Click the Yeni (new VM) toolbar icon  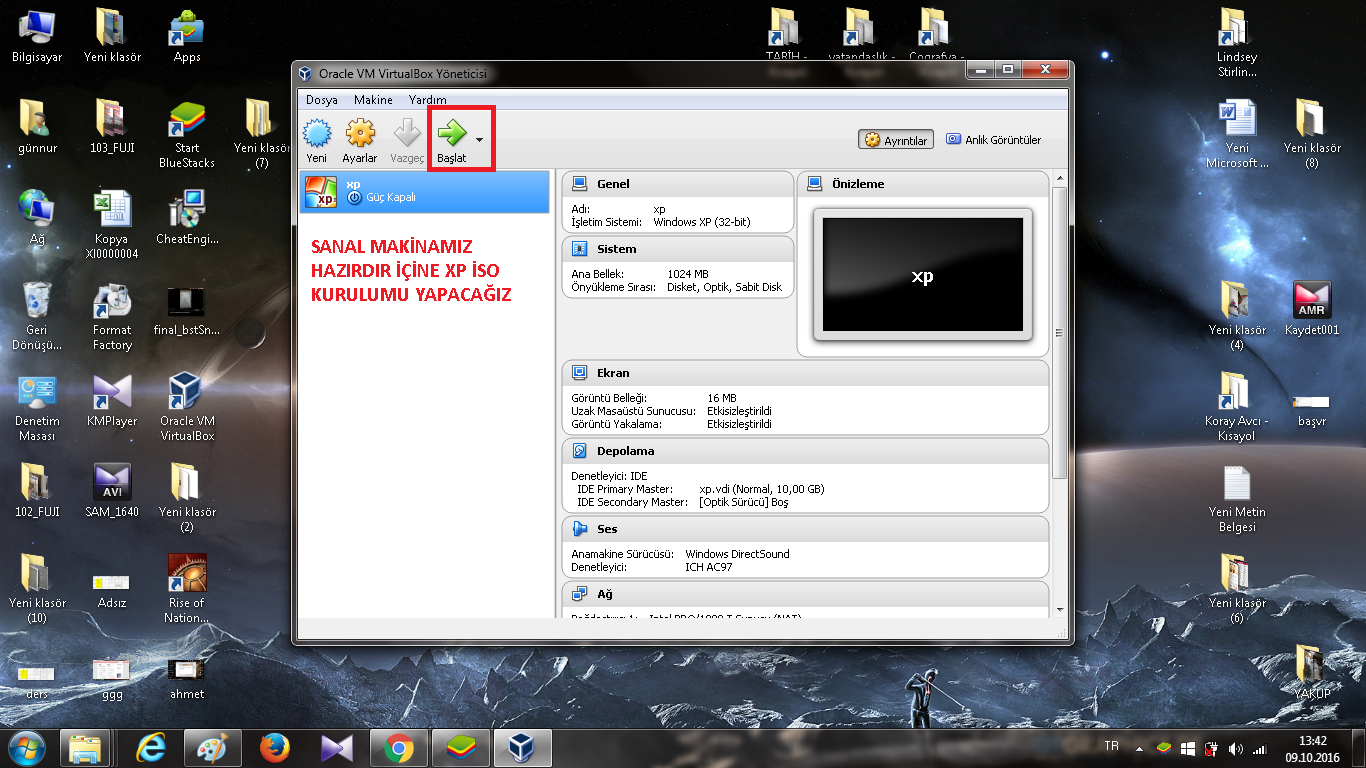[317, 140]
